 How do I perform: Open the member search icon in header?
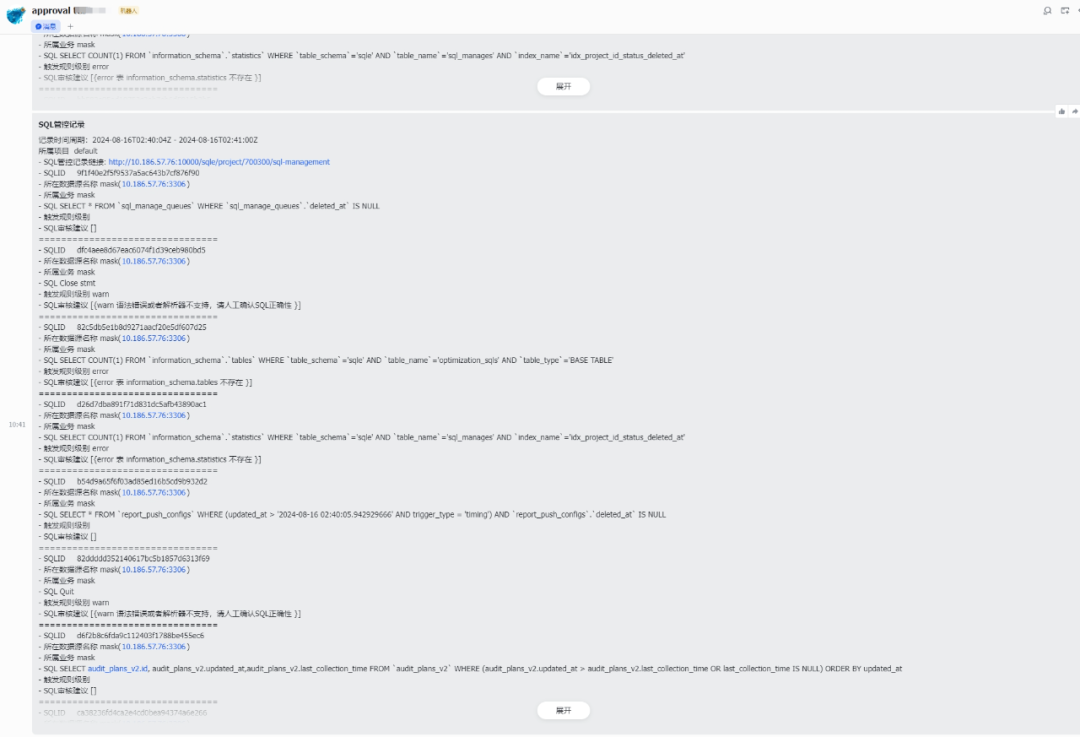pyautogui.click(x=1046, y=11)
